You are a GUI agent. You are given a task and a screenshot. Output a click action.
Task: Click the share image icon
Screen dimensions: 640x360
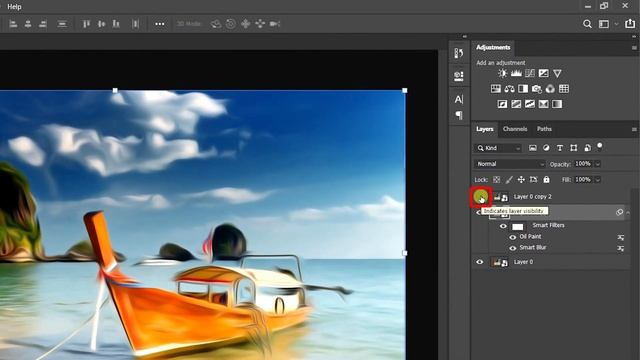point(630,24)
